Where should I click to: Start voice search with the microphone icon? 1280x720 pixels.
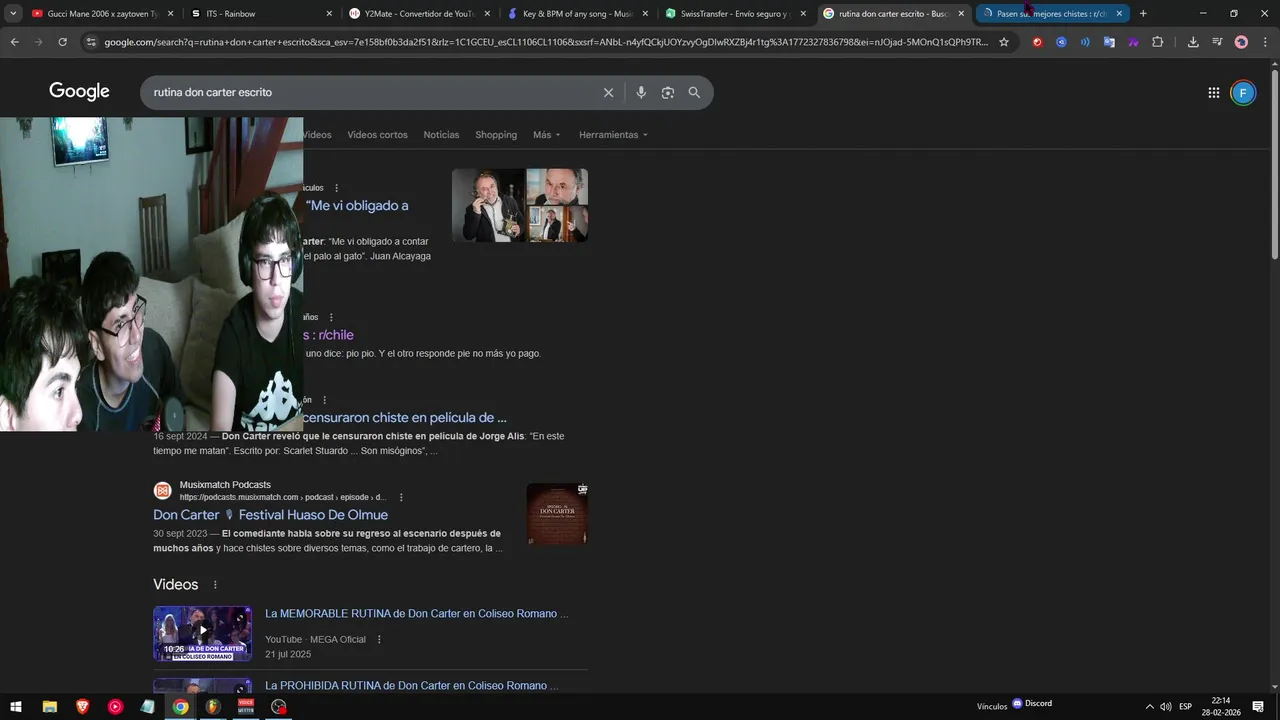pyautogui.click(x=641, y=92)
